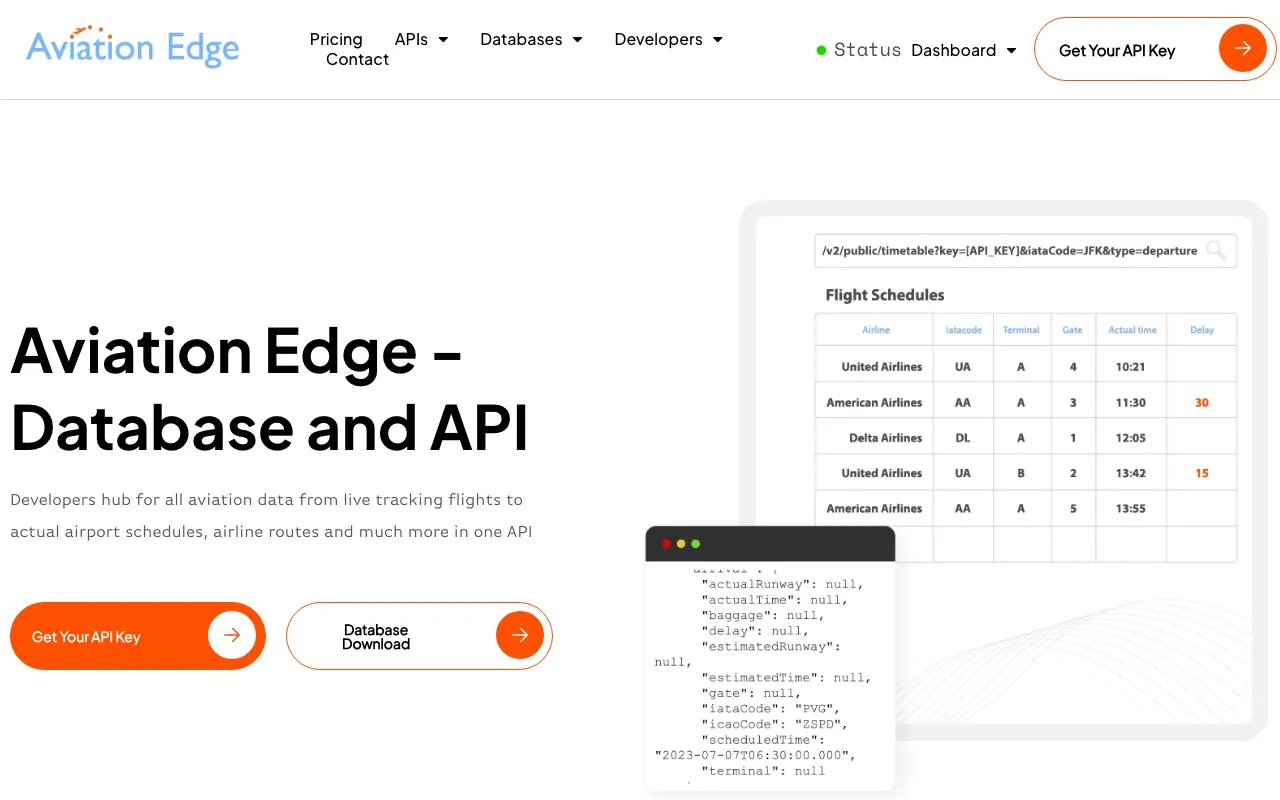
Task: Click the Aviation Edge logo
Action: pos(133,46)
